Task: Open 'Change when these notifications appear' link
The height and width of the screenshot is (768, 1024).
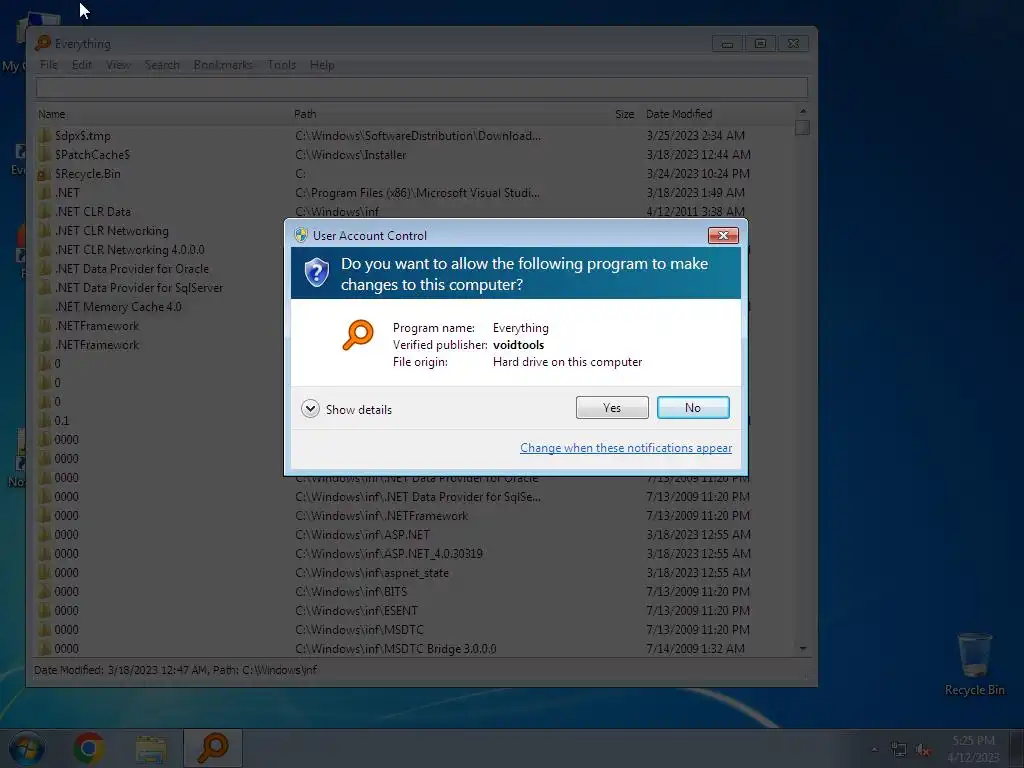Action: point(626,448)
